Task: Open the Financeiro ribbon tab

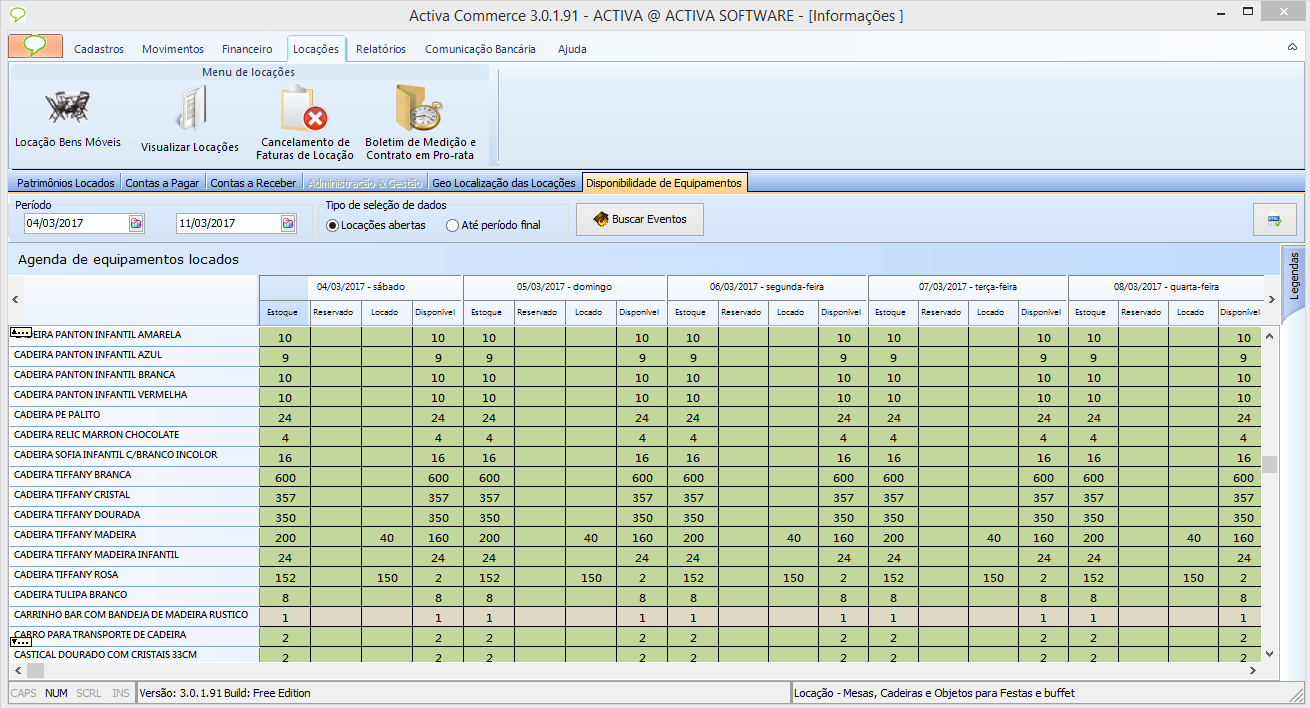Action: click(x=247, y=49)
